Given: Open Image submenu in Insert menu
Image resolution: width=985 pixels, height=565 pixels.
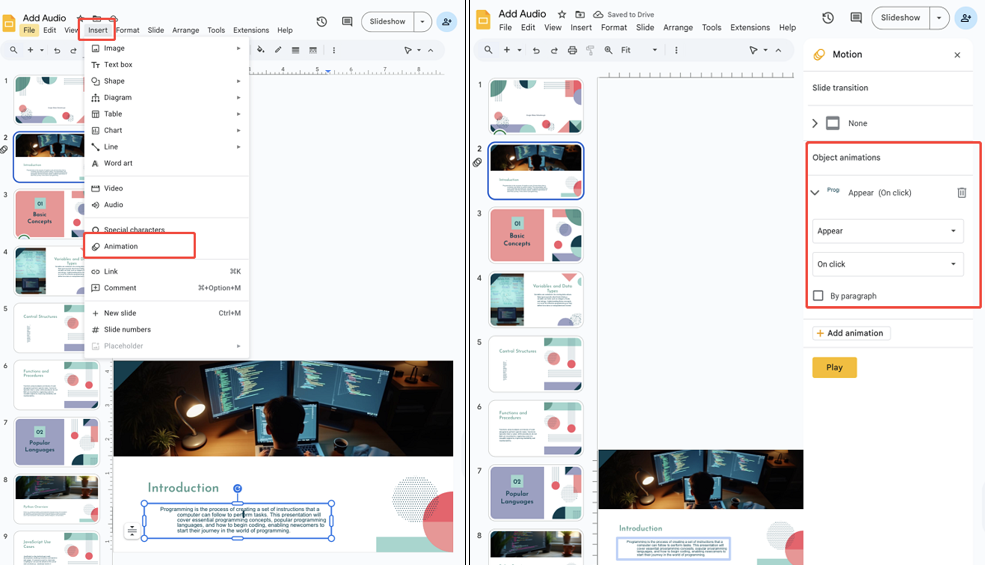Looking at the screenshot, I should pos(166,48).
